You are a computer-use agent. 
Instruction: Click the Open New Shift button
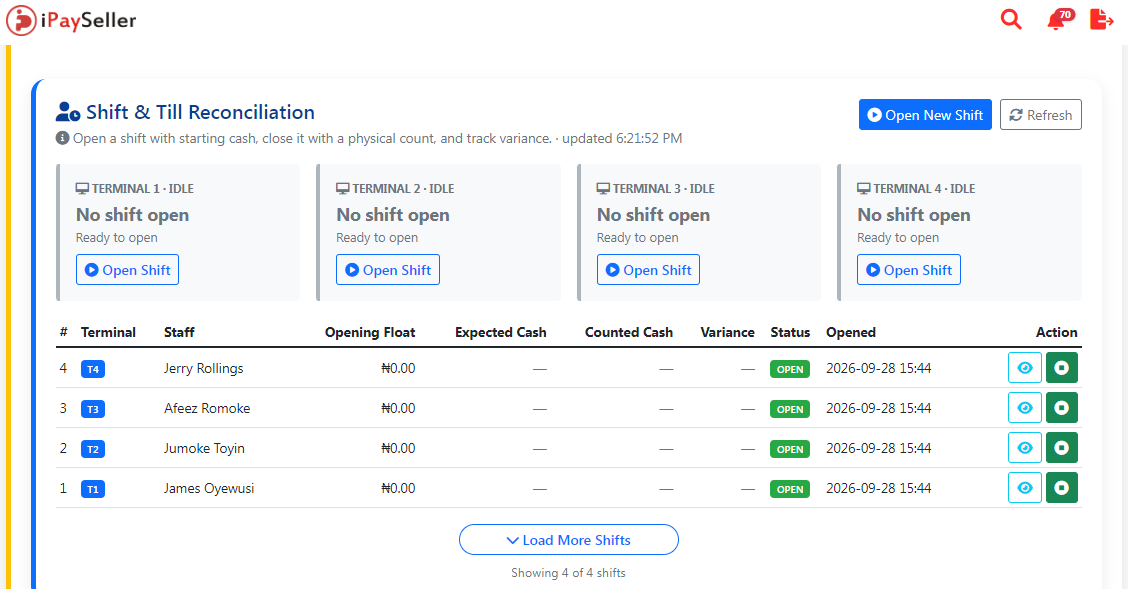click(x=925, y=115)
